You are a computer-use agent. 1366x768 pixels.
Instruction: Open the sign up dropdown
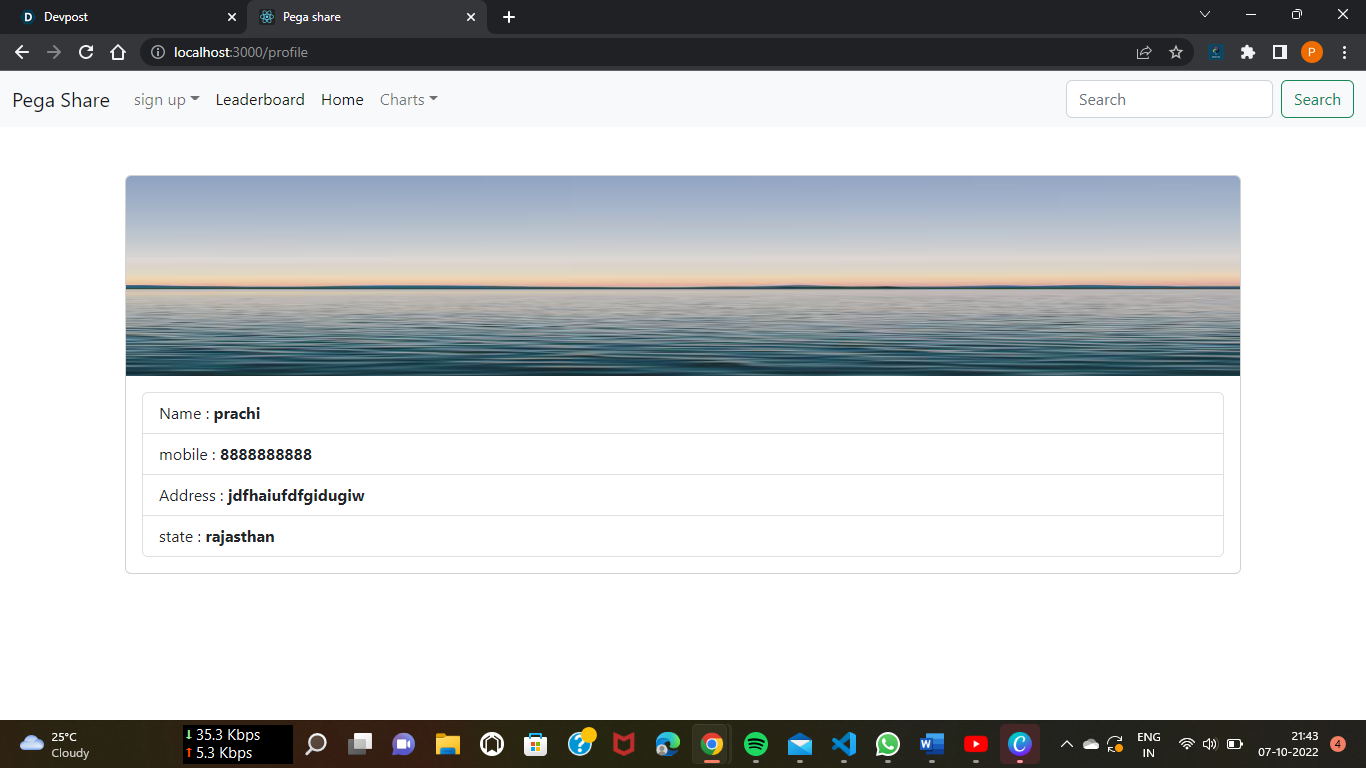pos(166,99)
